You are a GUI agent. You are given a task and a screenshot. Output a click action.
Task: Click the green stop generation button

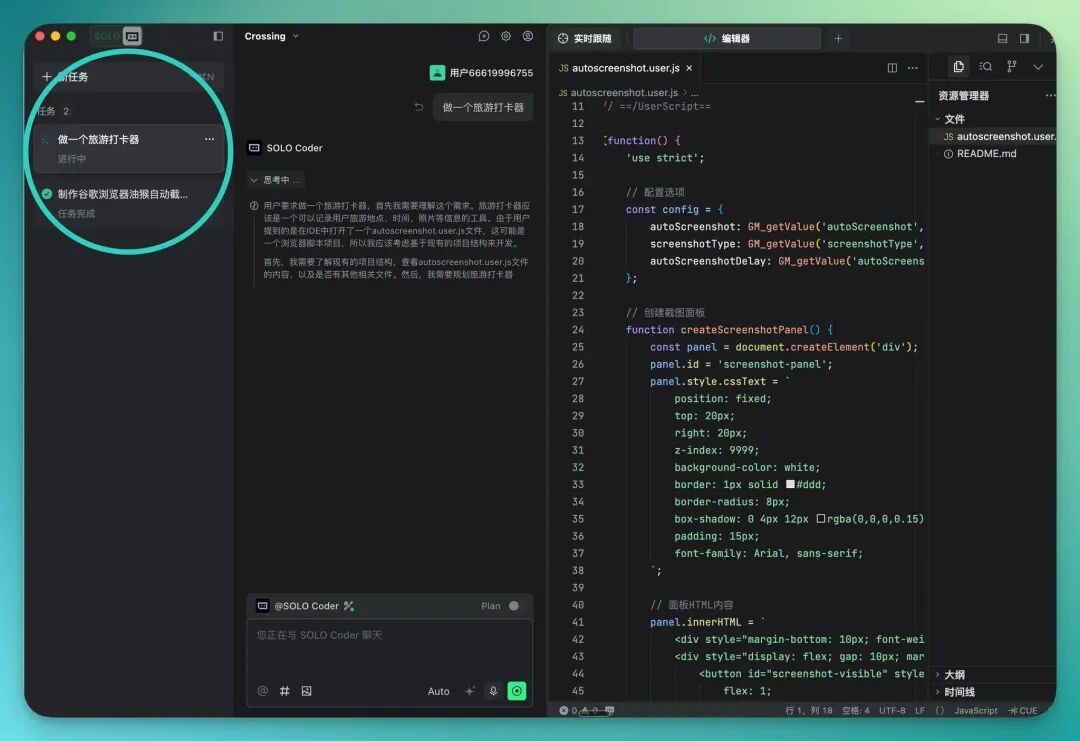pyautogui.click(x=517, y=691)
